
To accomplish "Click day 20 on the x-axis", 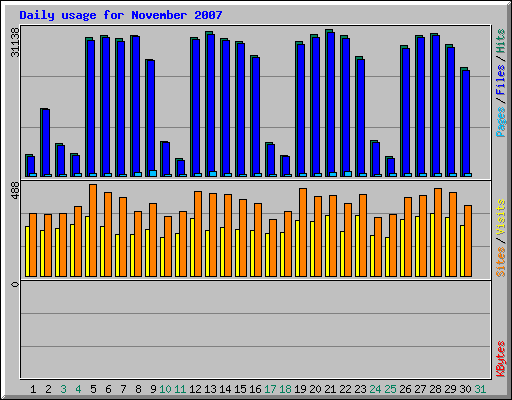I will 315,389.
